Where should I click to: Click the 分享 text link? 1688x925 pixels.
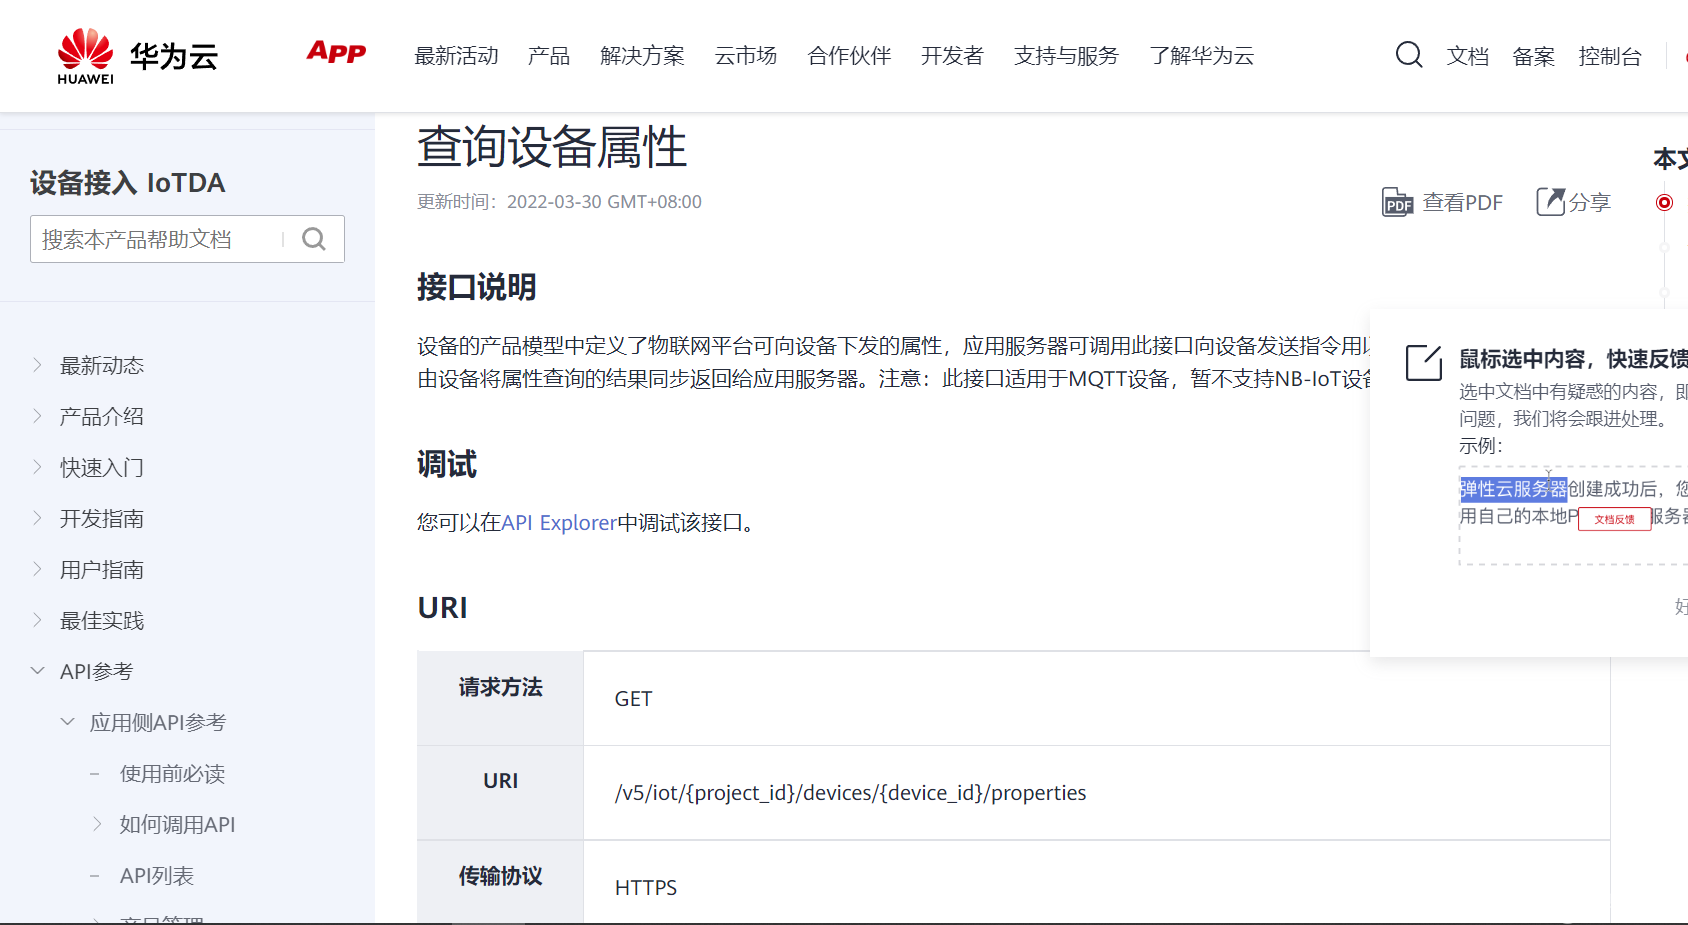1589,202
